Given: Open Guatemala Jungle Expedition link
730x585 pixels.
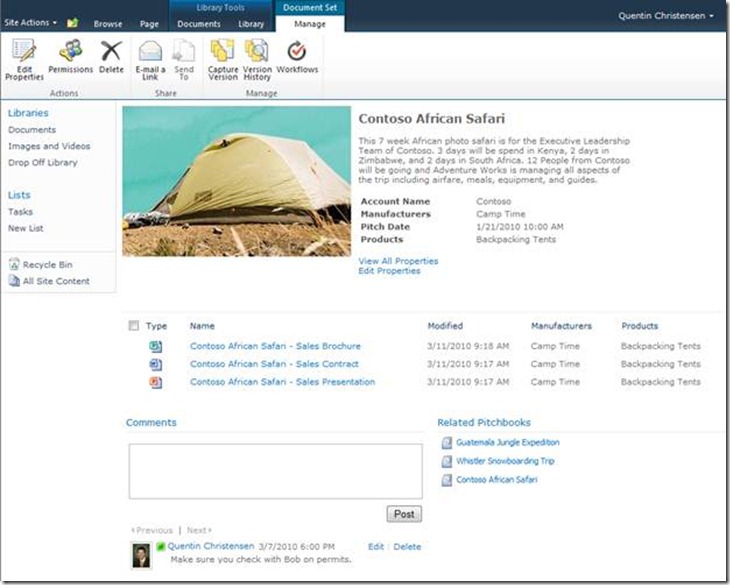Looking at the screenshot, I should (x=508, y=443).
